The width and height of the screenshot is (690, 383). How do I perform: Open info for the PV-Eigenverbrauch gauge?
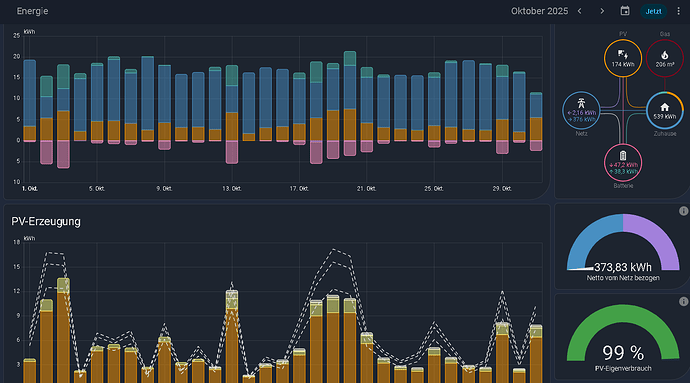tap(683, 302)
